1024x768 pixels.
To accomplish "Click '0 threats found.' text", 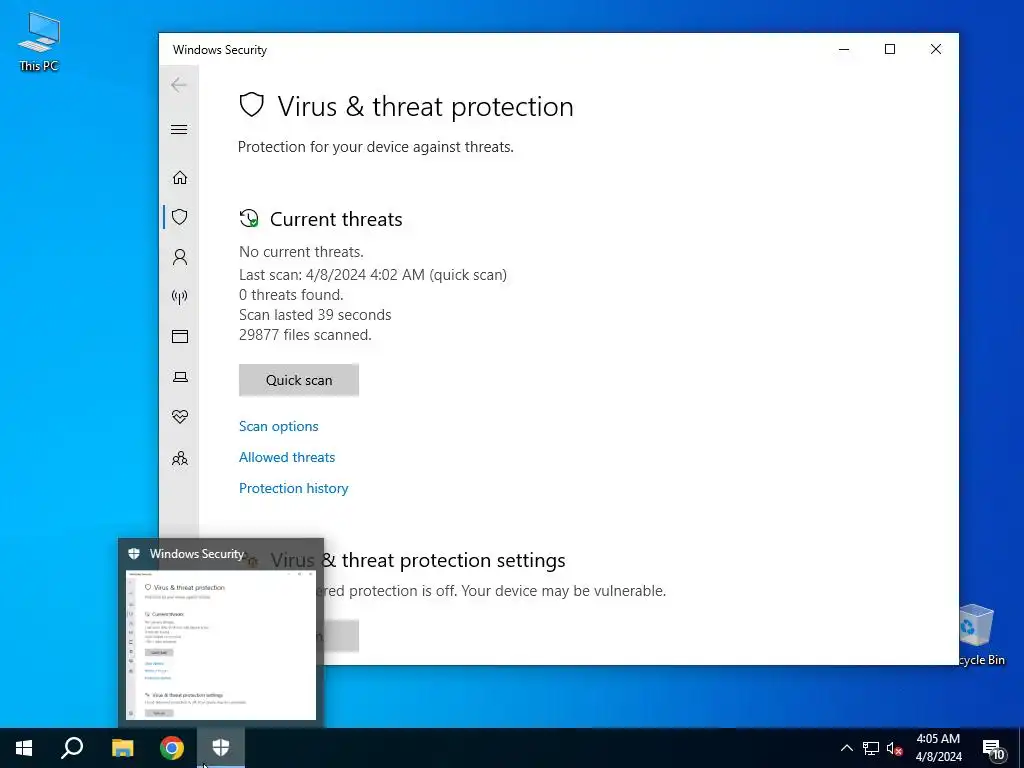I will [x=291, y=295].
